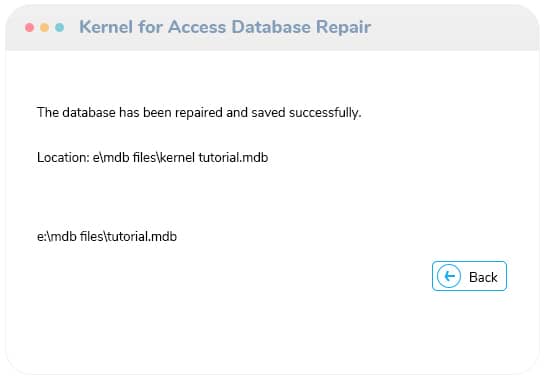
Task: Click the red dot in title bar
Action: (x=30, y=27)
